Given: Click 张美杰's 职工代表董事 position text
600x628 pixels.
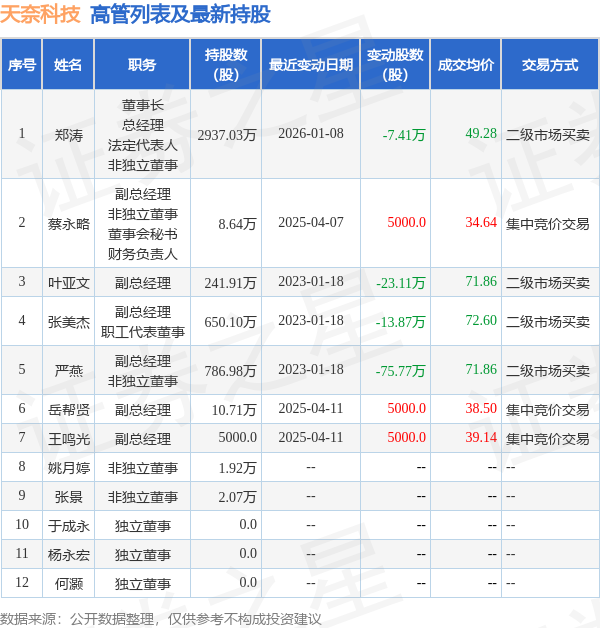Looking at the screenshot, I should [x=143, y=332].
